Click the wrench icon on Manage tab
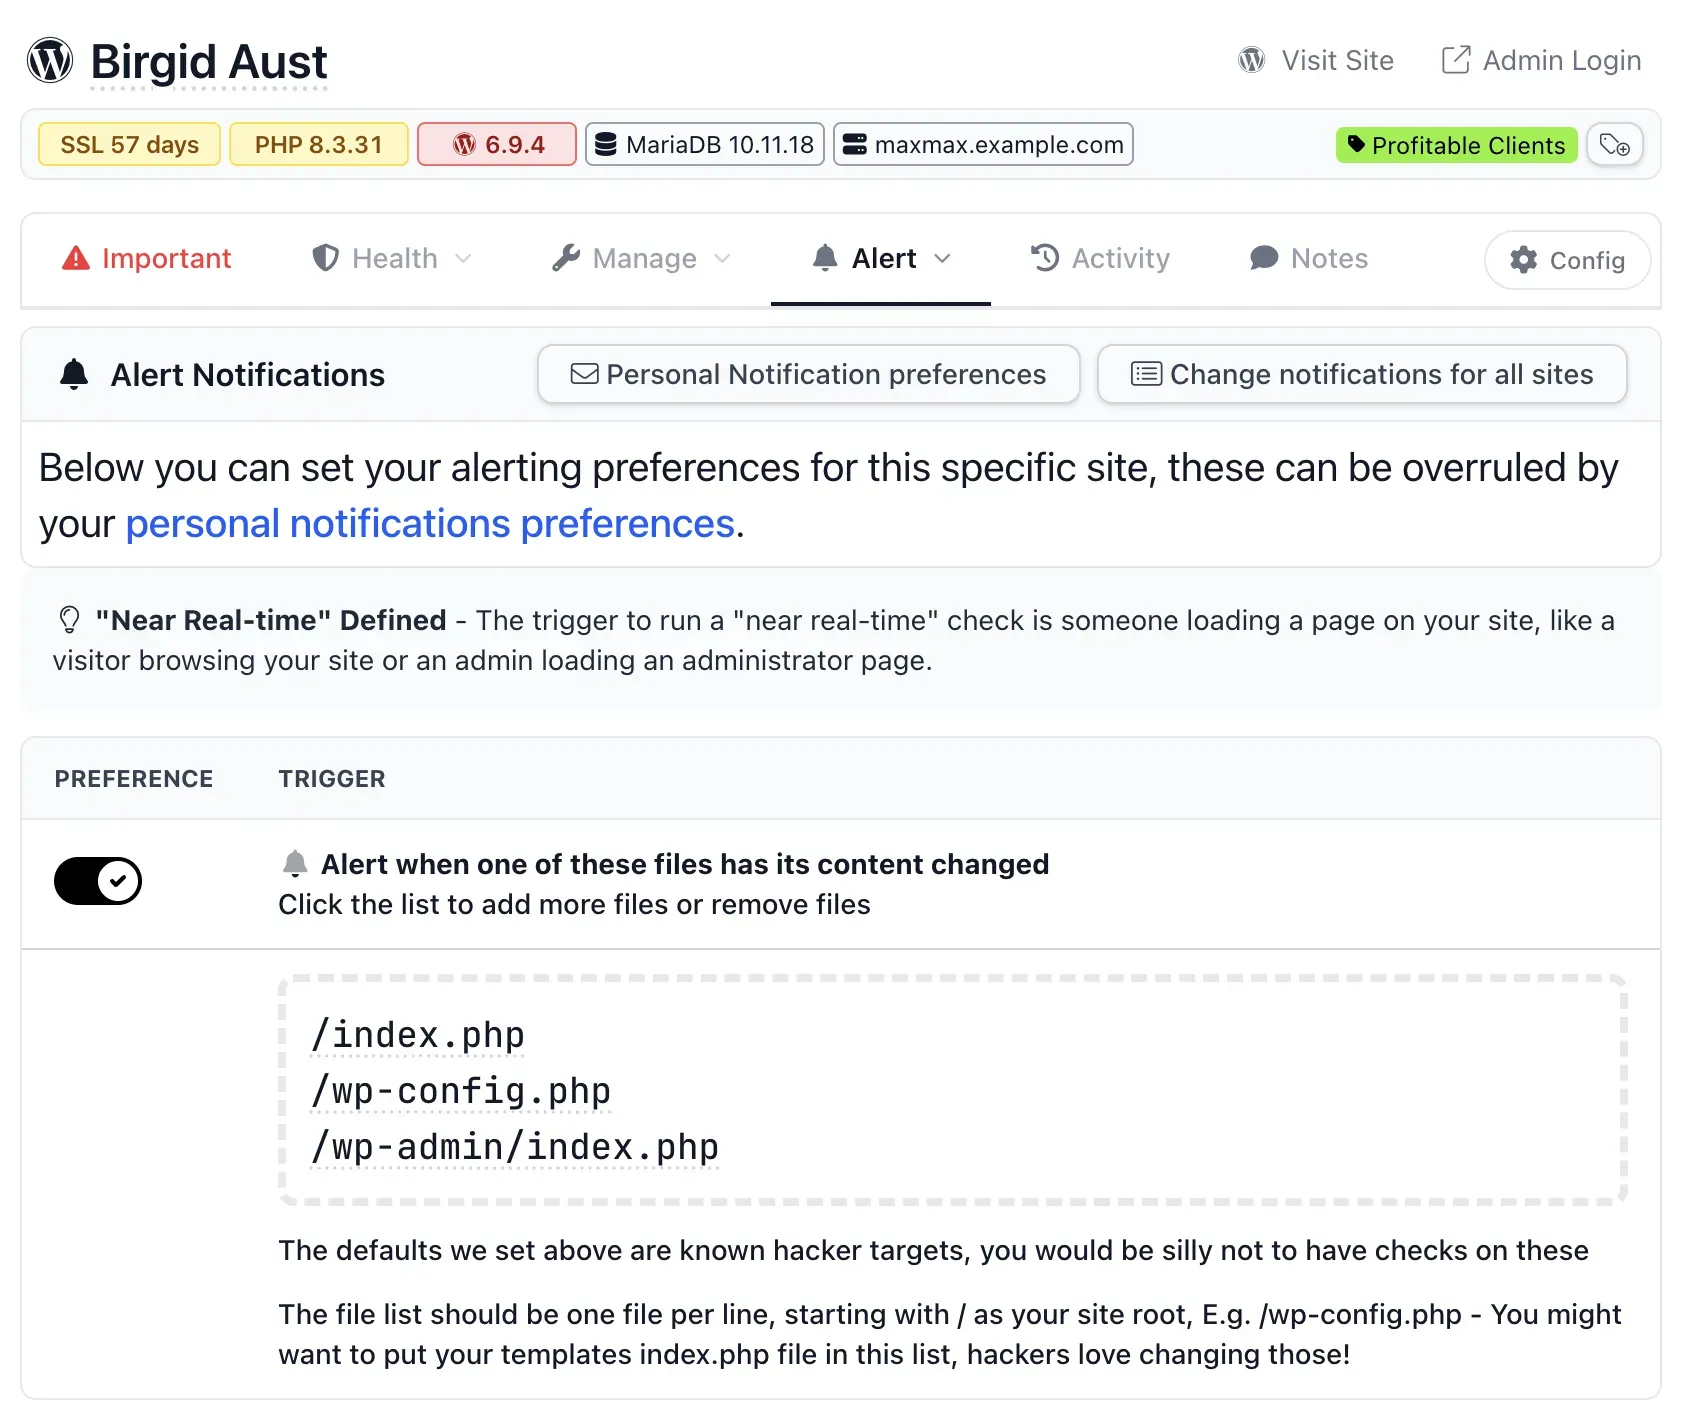1686x1424 pixels. click(566, 258)
